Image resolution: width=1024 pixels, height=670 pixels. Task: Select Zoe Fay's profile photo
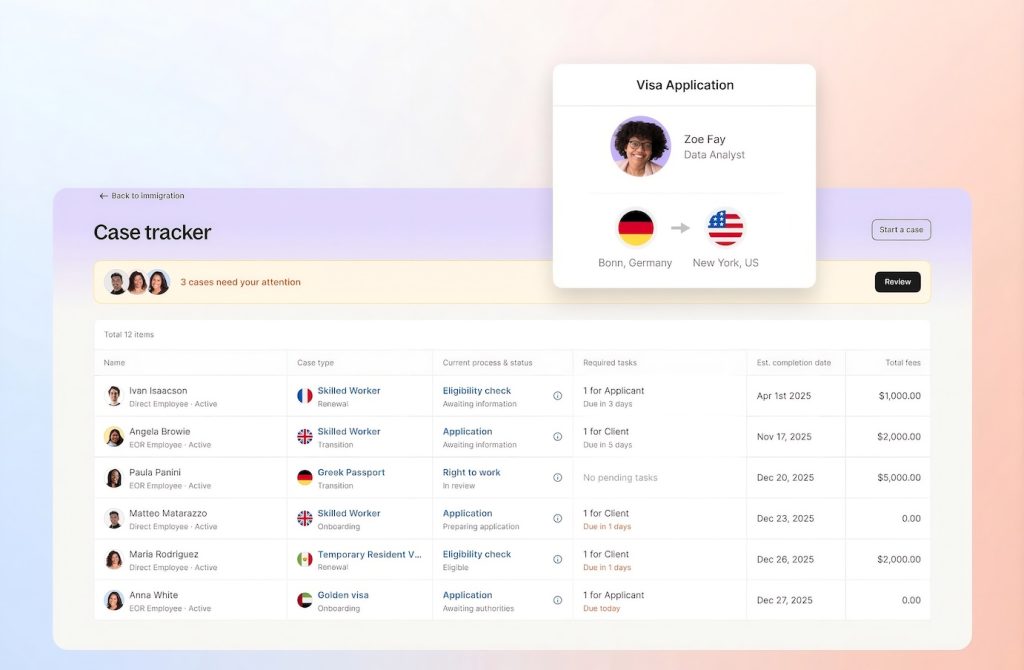(640, 146)
